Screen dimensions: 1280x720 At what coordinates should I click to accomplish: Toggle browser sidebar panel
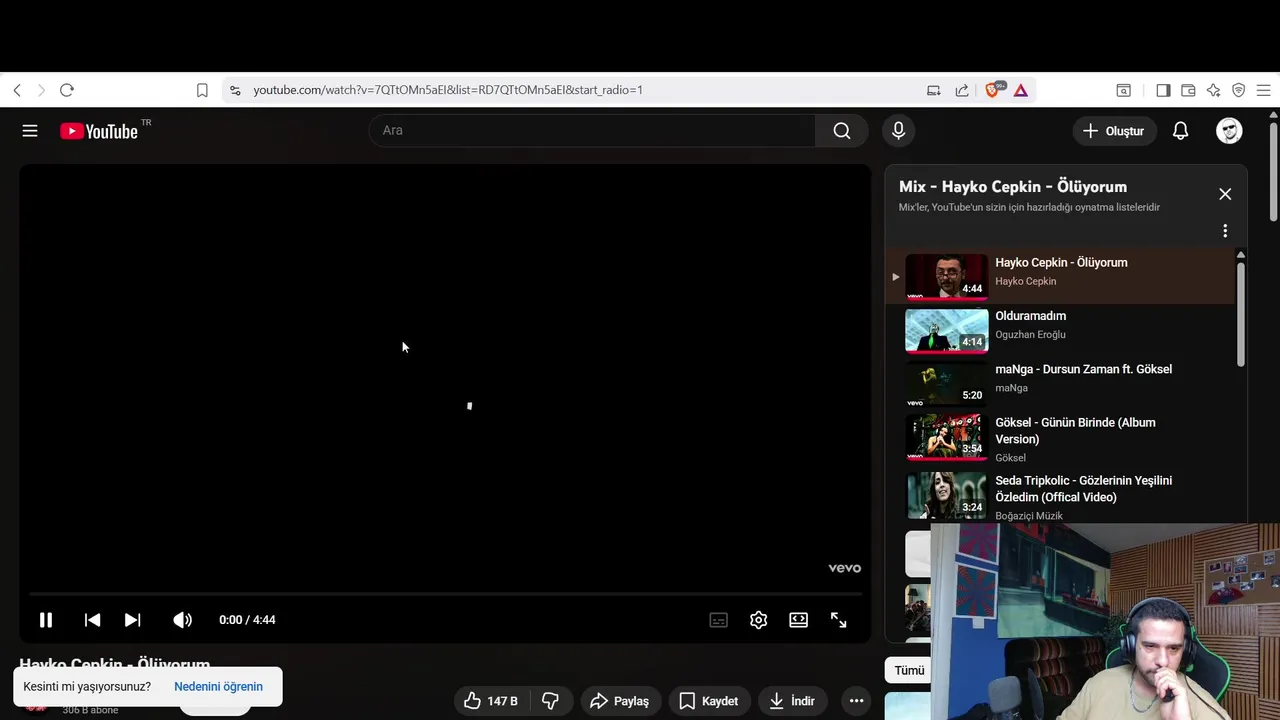point(1163,90)
